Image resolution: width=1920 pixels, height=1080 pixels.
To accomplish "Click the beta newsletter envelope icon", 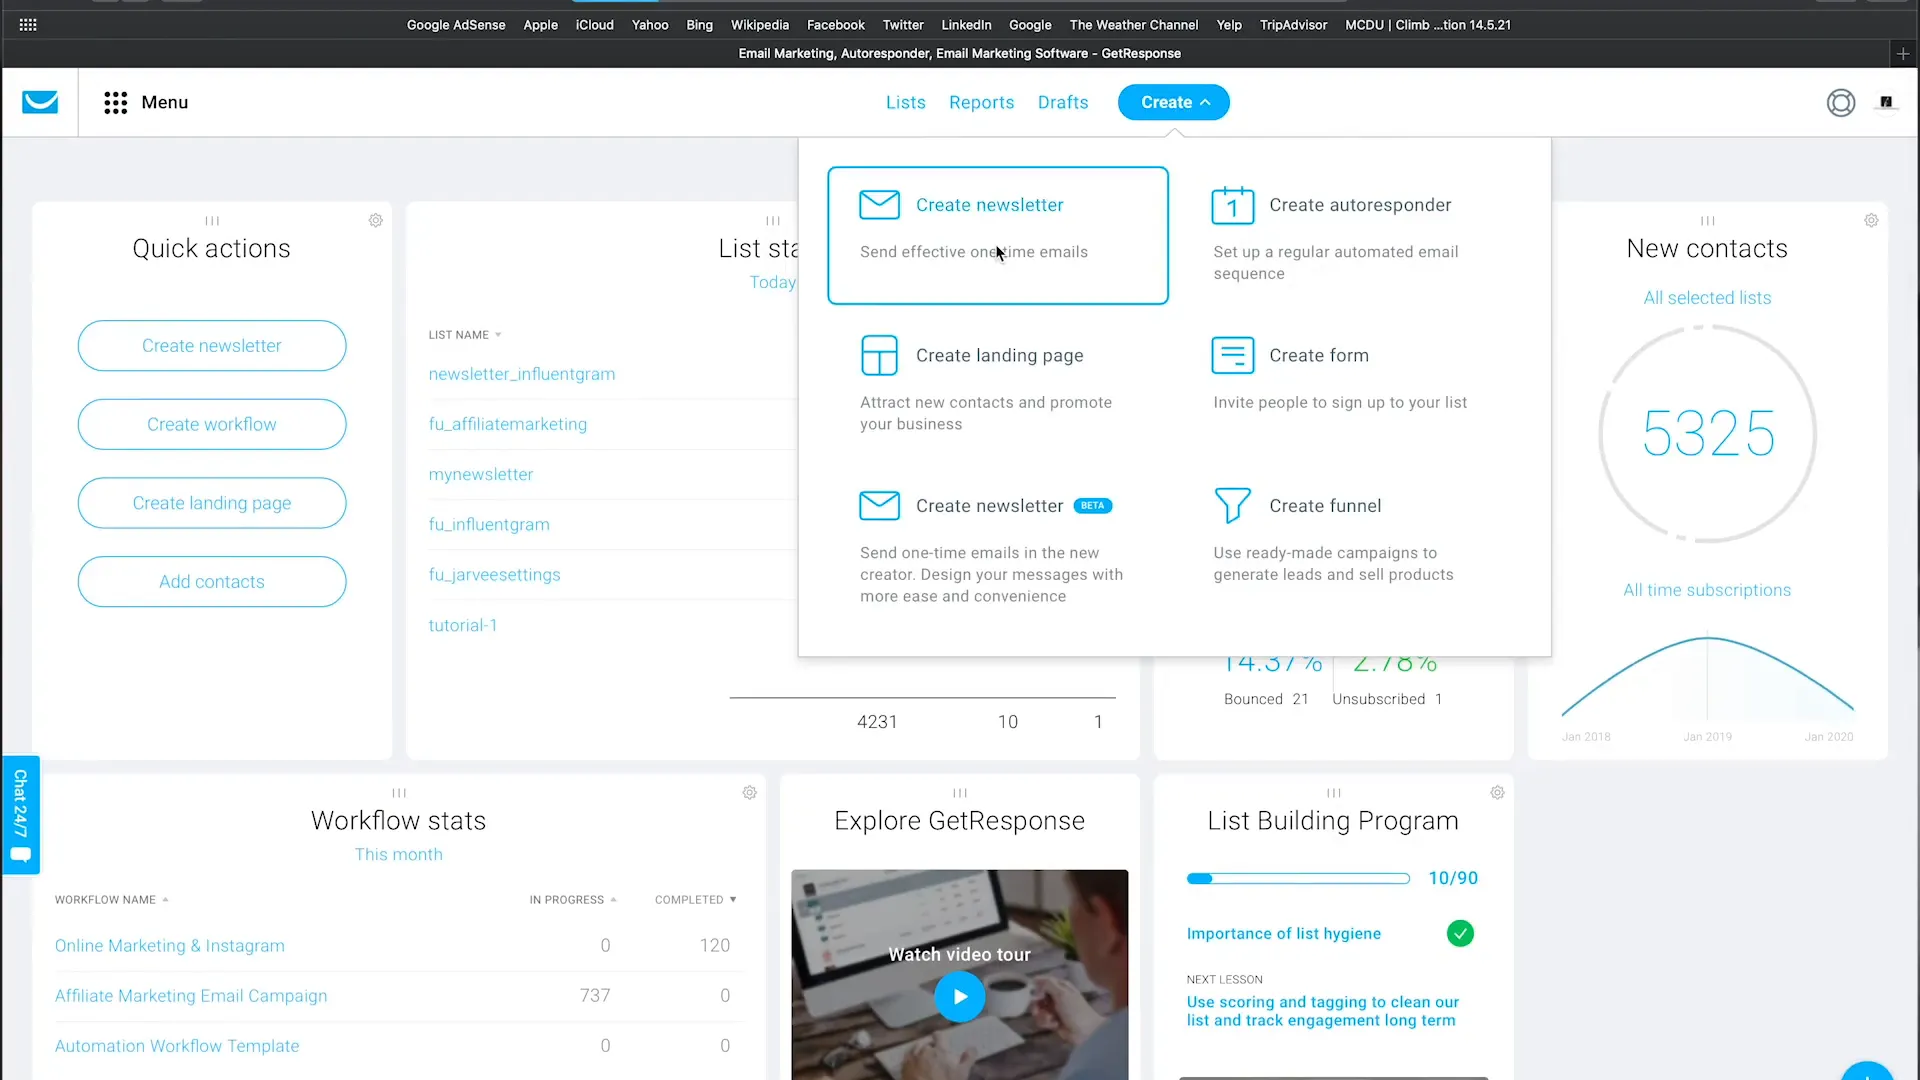I will 879,506.
